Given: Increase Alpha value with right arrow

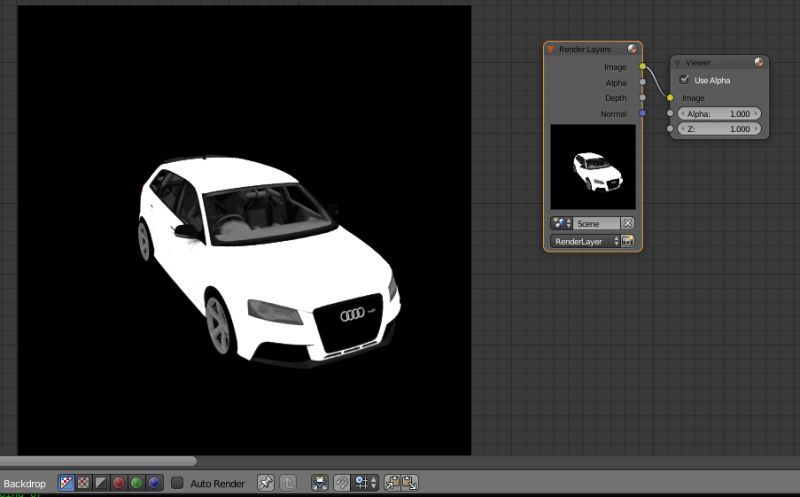Looking at the screenshot, I should (756, 114).
